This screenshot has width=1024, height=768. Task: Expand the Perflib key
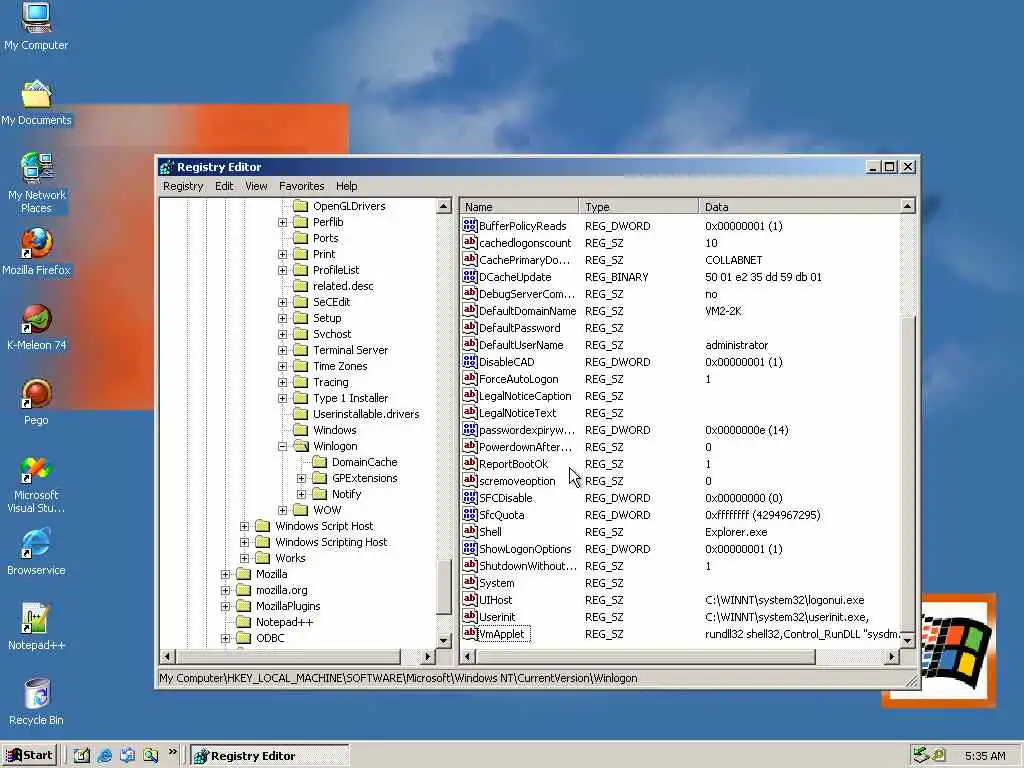[282, 222]
